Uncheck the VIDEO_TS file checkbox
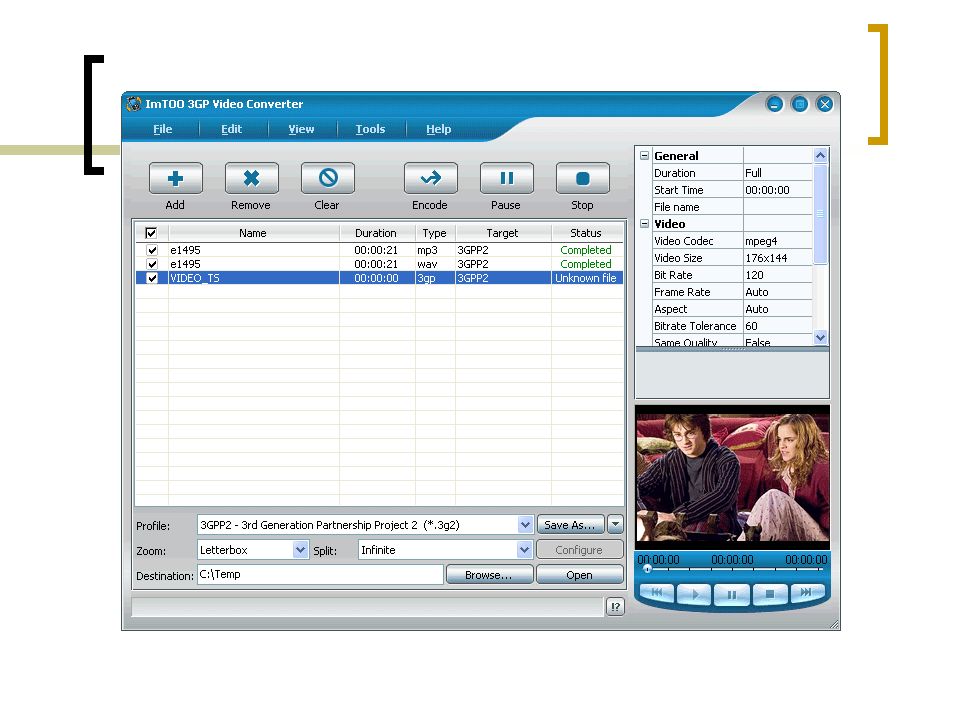Viewport: 960px width, 720px height. pyautogui.click(x=152, y=278)
